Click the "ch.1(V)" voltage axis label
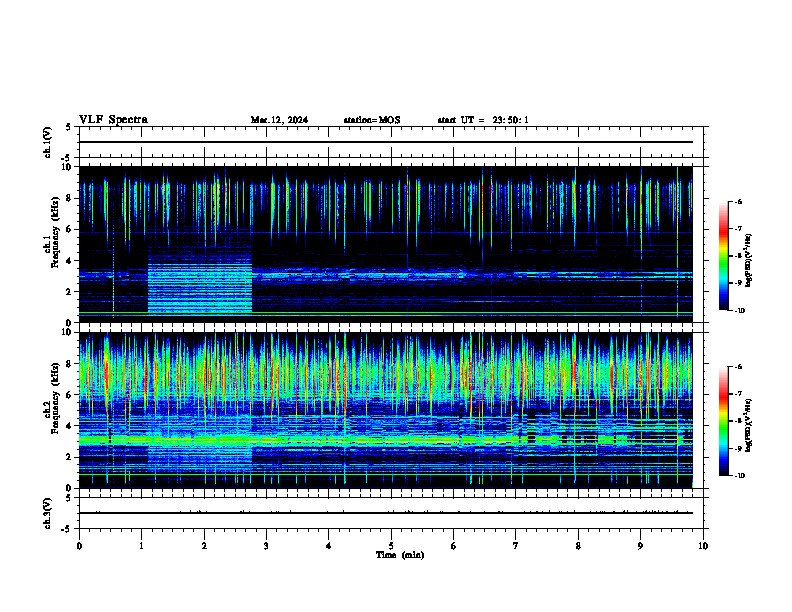The width and height of the screenshot is (792, 612). (48, 142)
